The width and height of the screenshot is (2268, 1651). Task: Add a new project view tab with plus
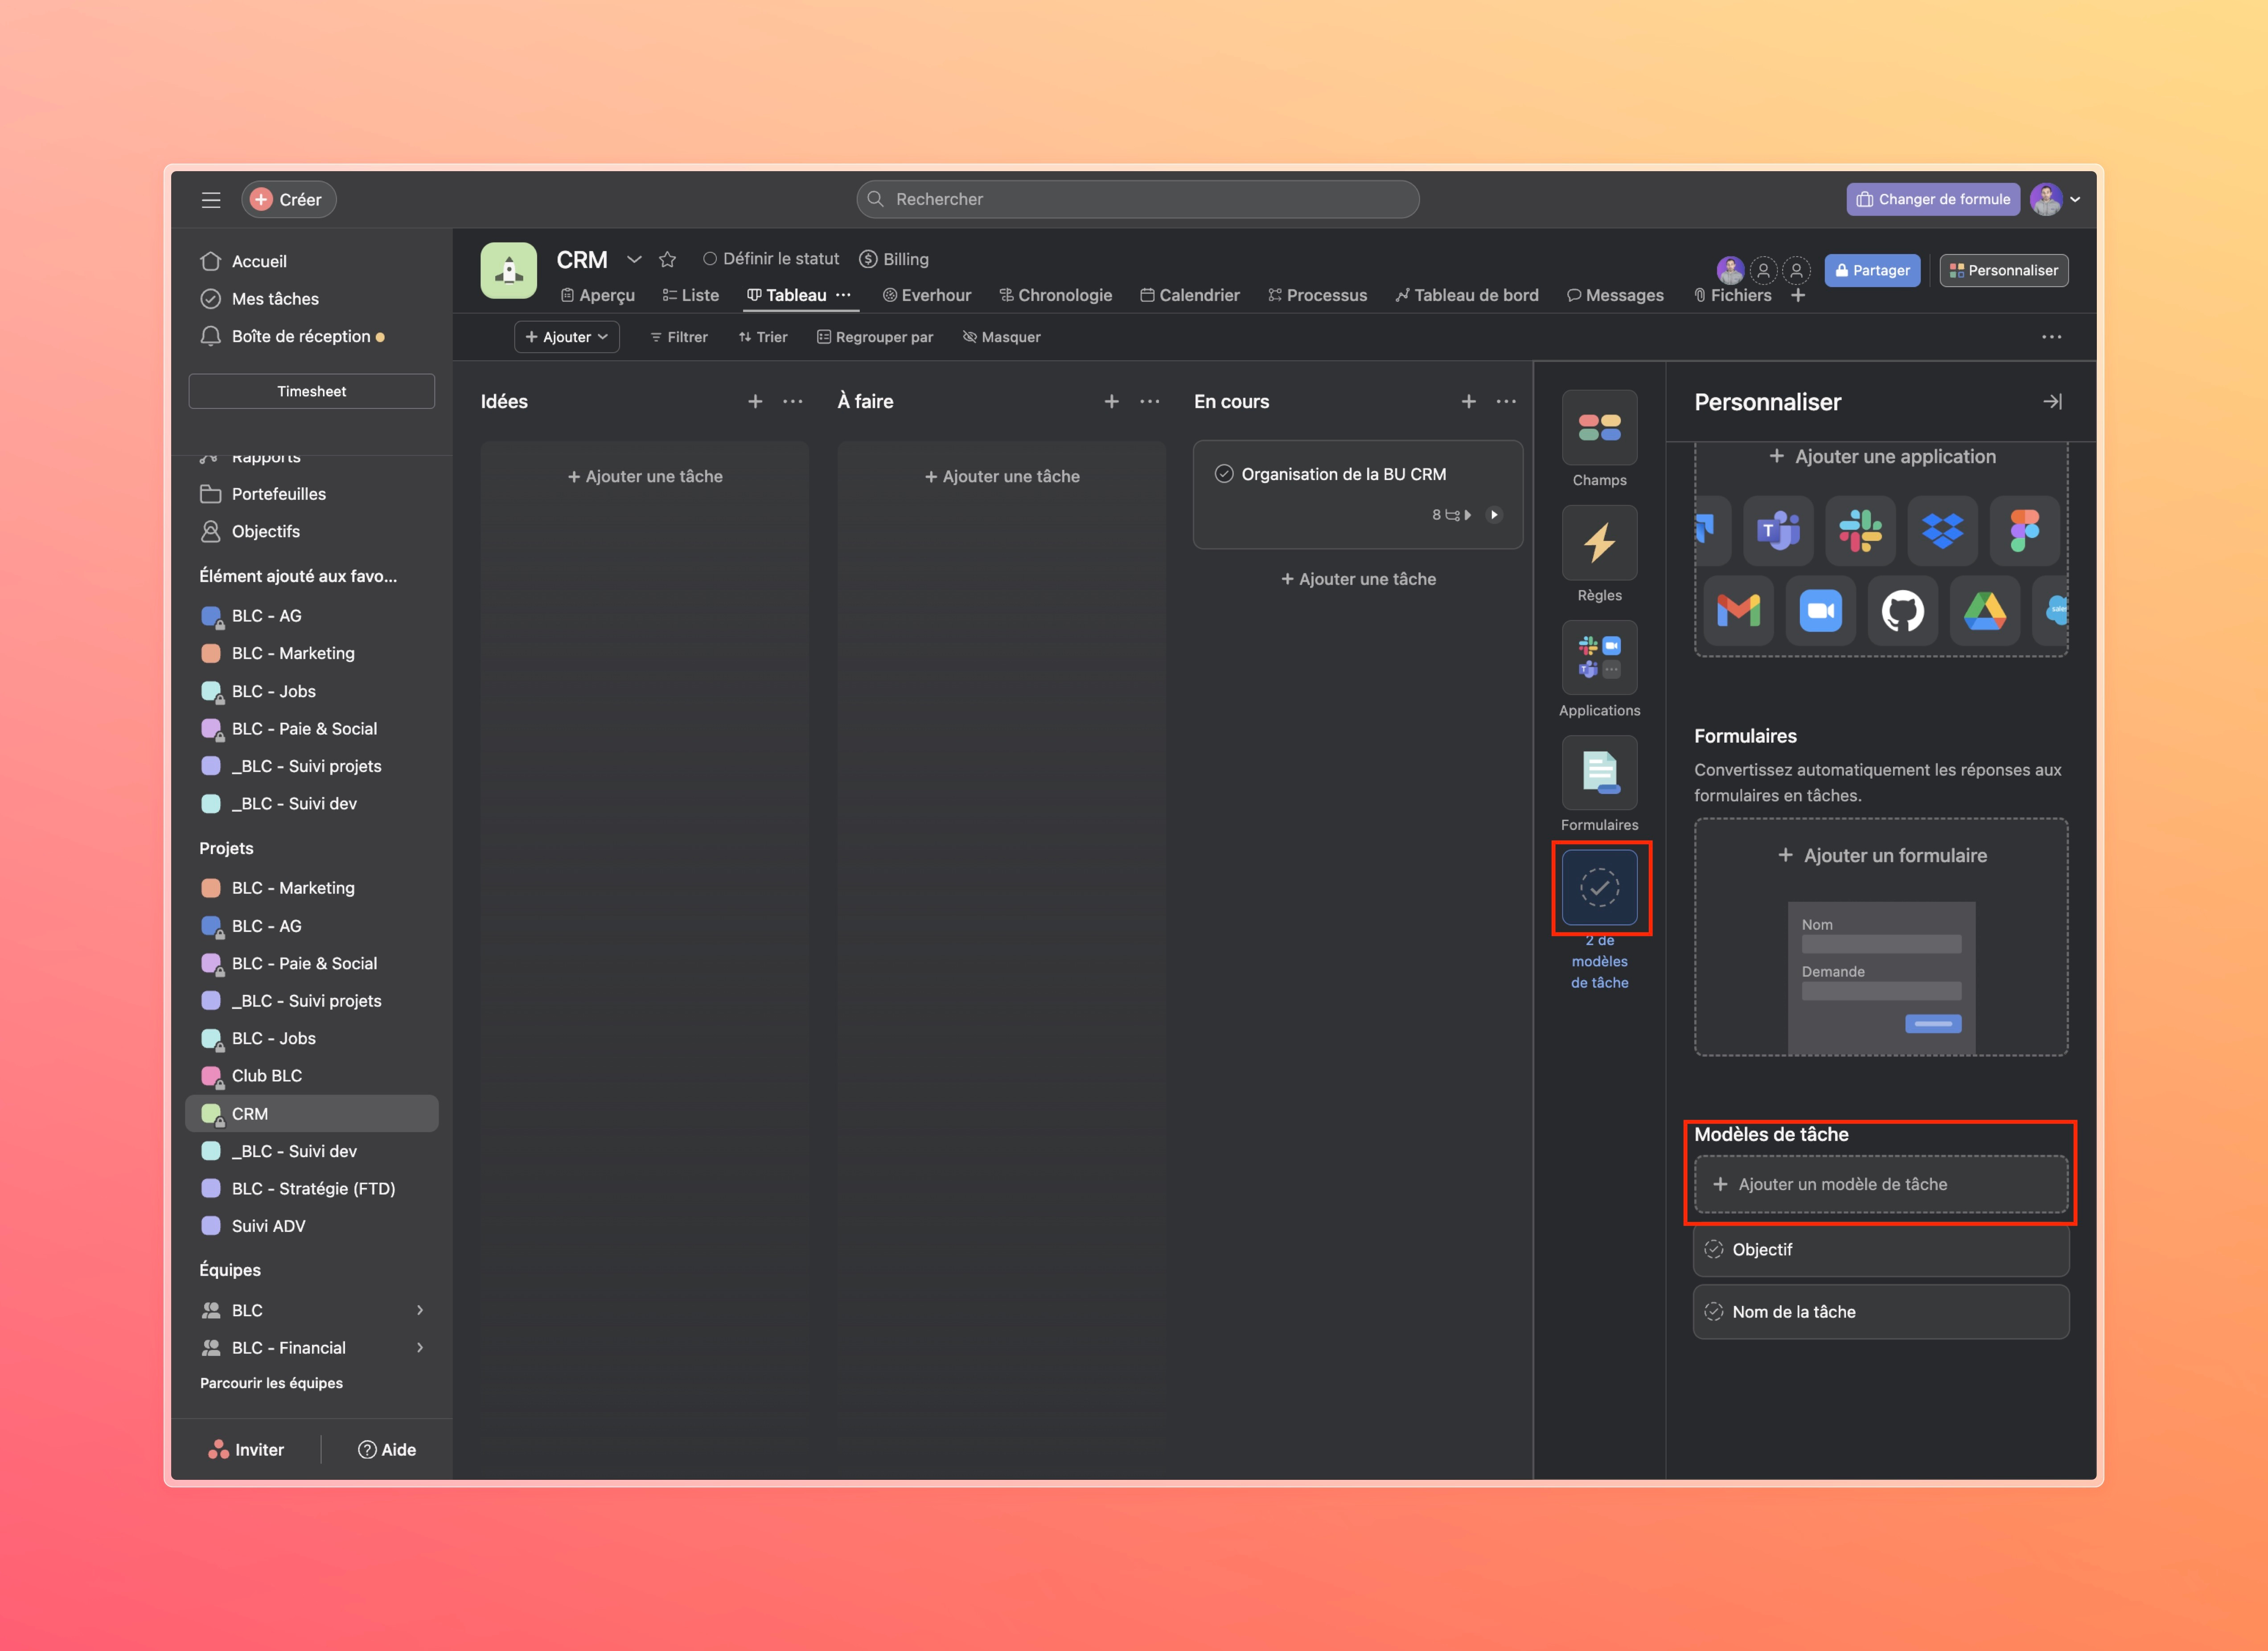[1798, 296]
